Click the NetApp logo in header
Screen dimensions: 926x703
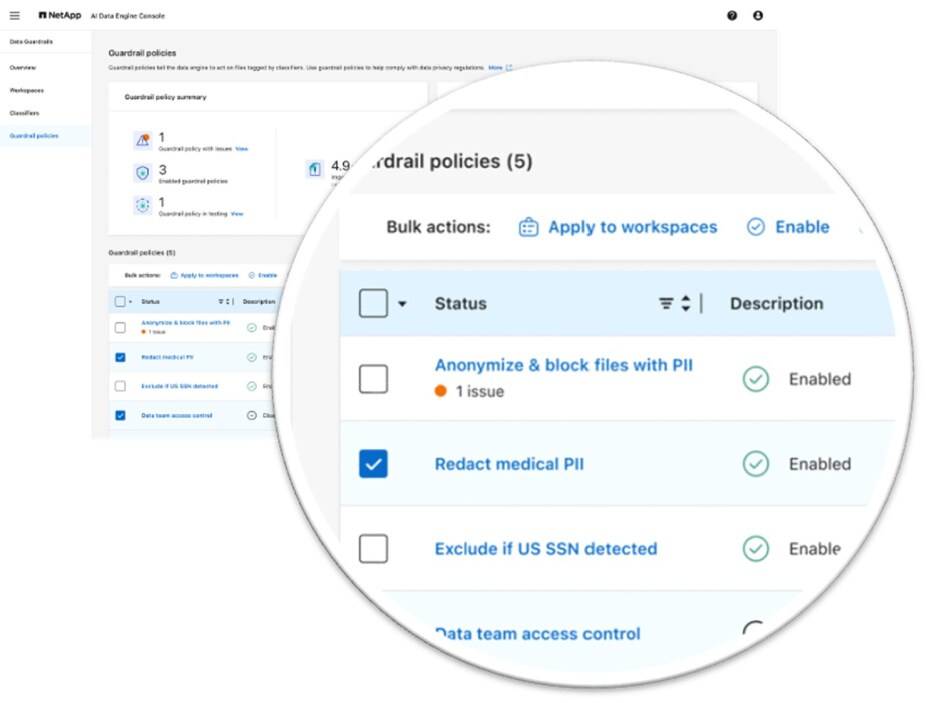[60, 16]
